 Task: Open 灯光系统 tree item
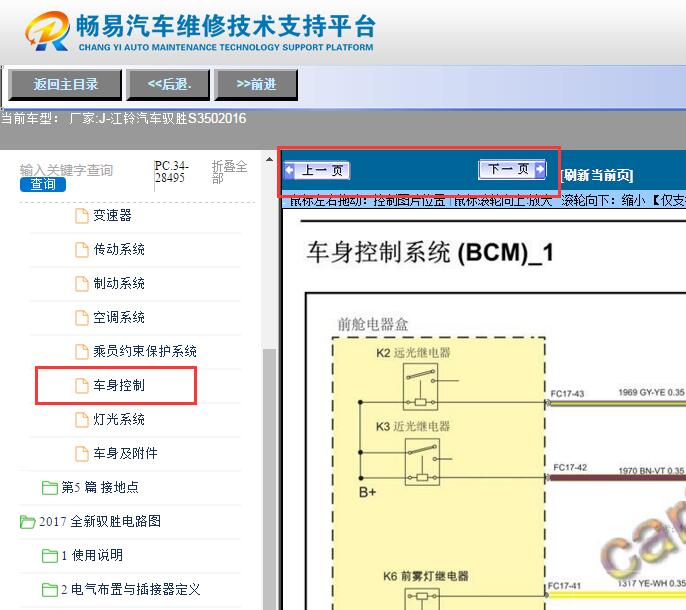point(119,419)
